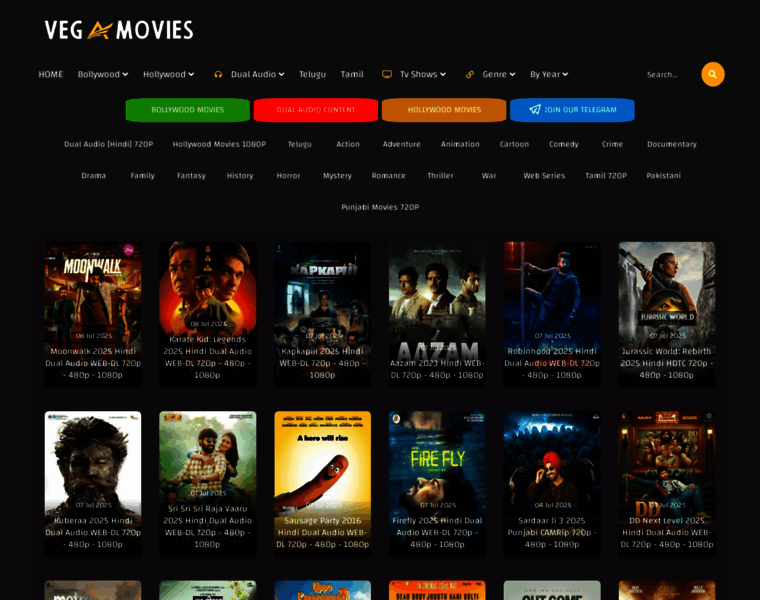Open the Tv Shows dropdown

[423, 74]
